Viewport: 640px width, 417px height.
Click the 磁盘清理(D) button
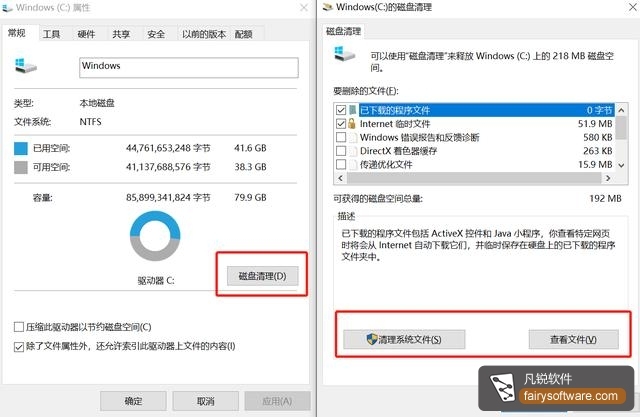[262, 276]
